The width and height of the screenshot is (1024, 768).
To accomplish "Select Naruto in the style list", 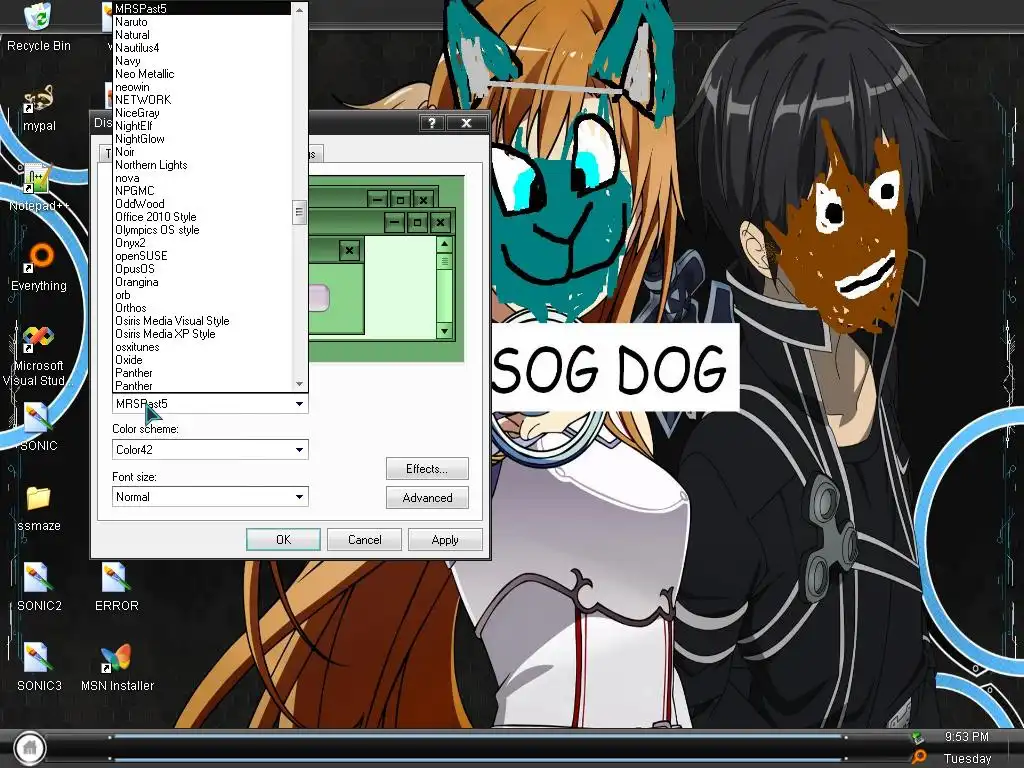I will click(x=202, y=22).
